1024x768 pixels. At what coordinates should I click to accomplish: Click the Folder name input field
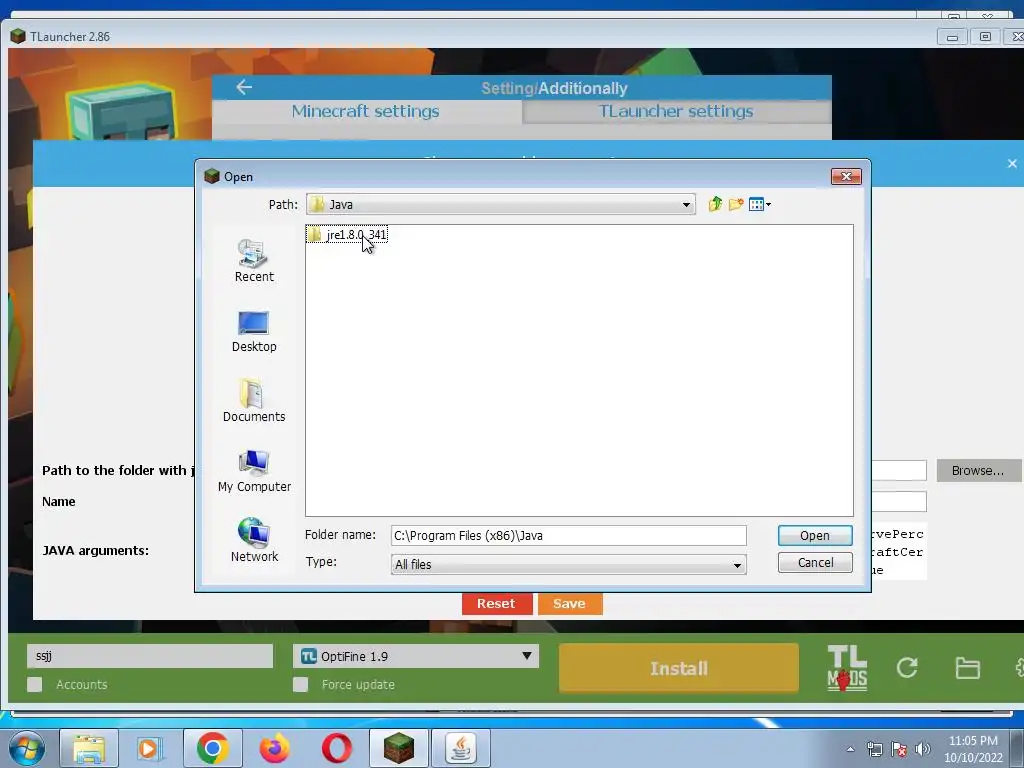[x=568, y=536]
